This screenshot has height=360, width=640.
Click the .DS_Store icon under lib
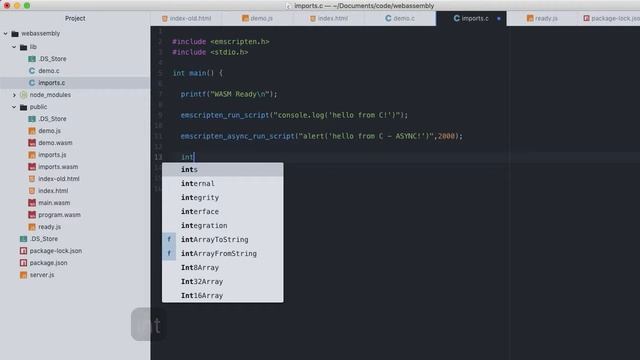tap(32, 59)
